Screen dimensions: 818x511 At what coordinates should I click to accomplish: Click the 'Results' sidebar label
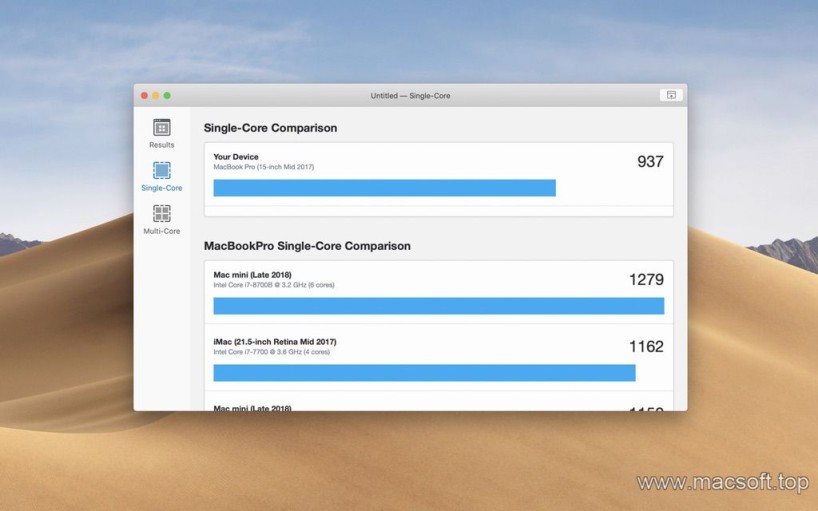[x=161, y=145]
